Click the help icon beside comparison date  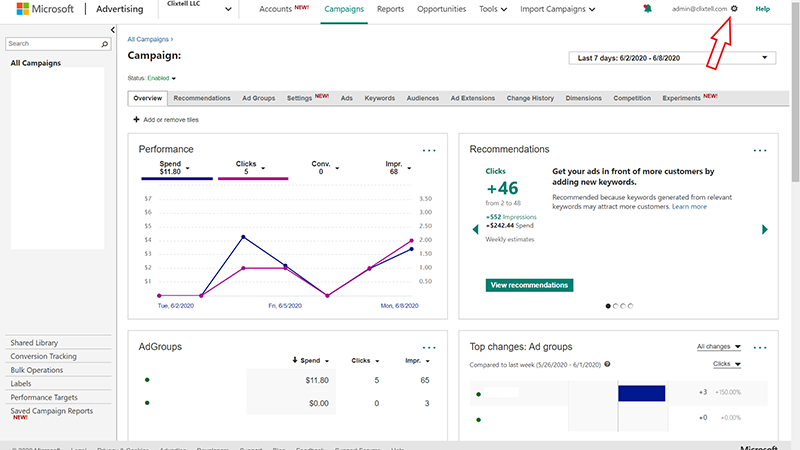click(x=607, y=365)
